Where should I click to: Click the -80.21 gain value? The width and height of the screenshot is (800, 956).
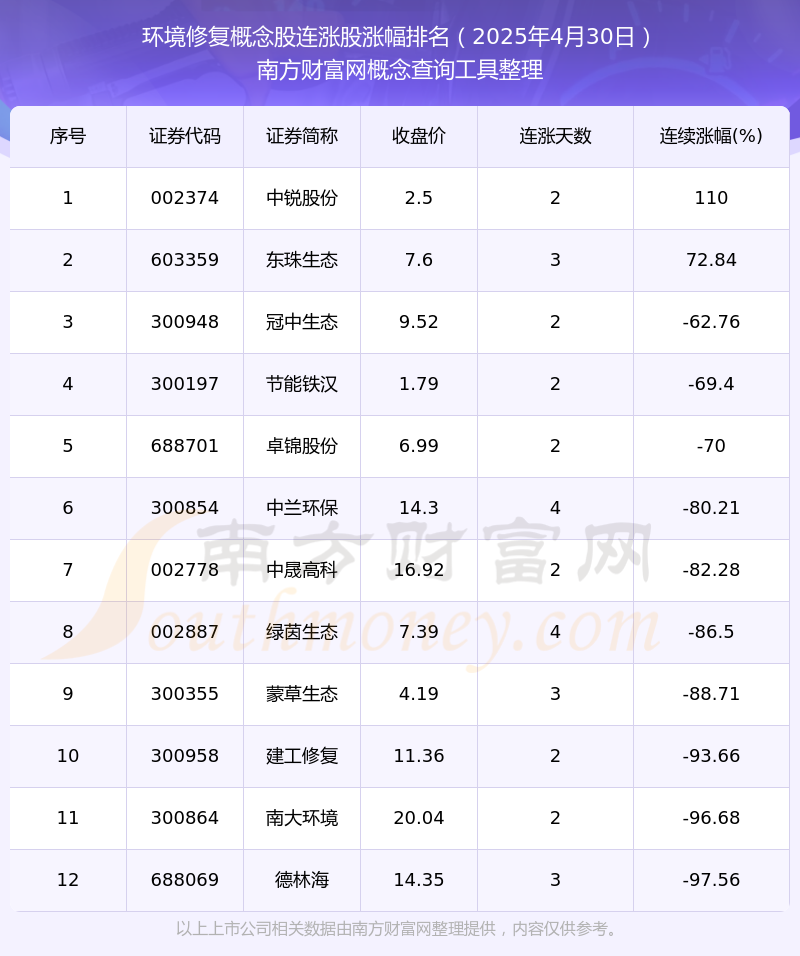[x=711, y=508]
